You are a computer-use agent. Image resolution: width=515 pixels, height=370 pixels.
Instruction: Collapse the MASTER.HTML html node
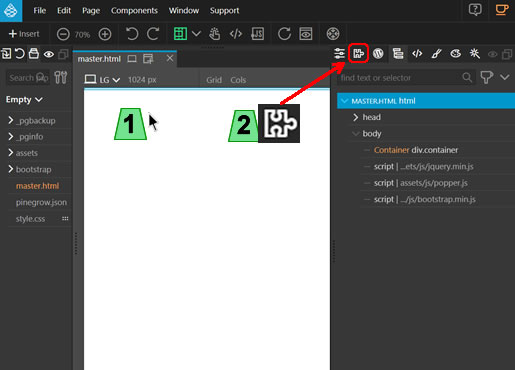(x=345, y=101)
